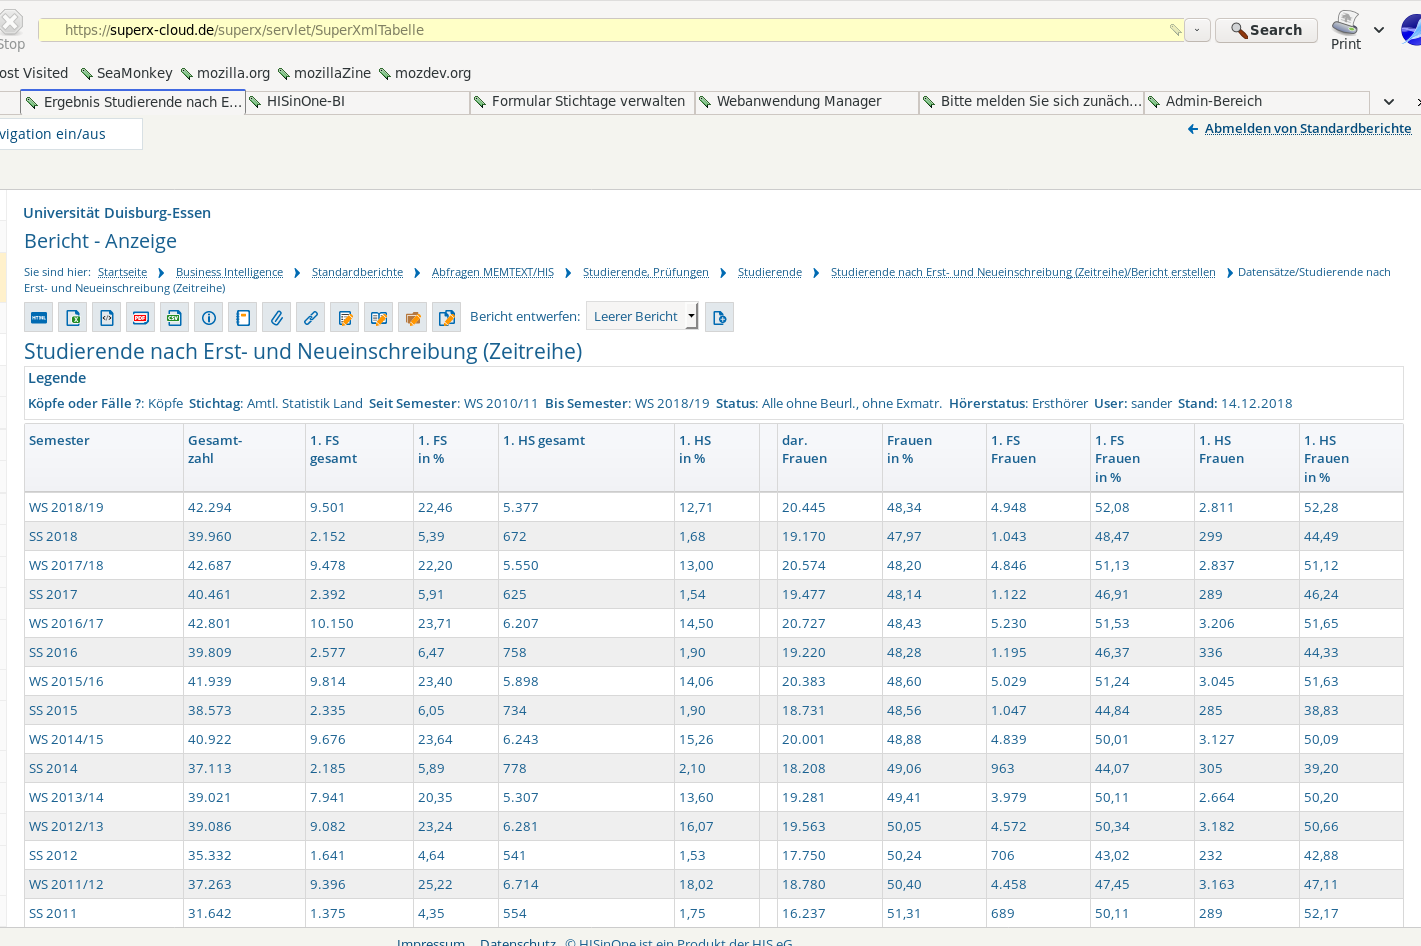Switch to Bitte melden Sie sich tab
The height and width of the screenshot is (946, 1421).
[x=1031, y=102]
